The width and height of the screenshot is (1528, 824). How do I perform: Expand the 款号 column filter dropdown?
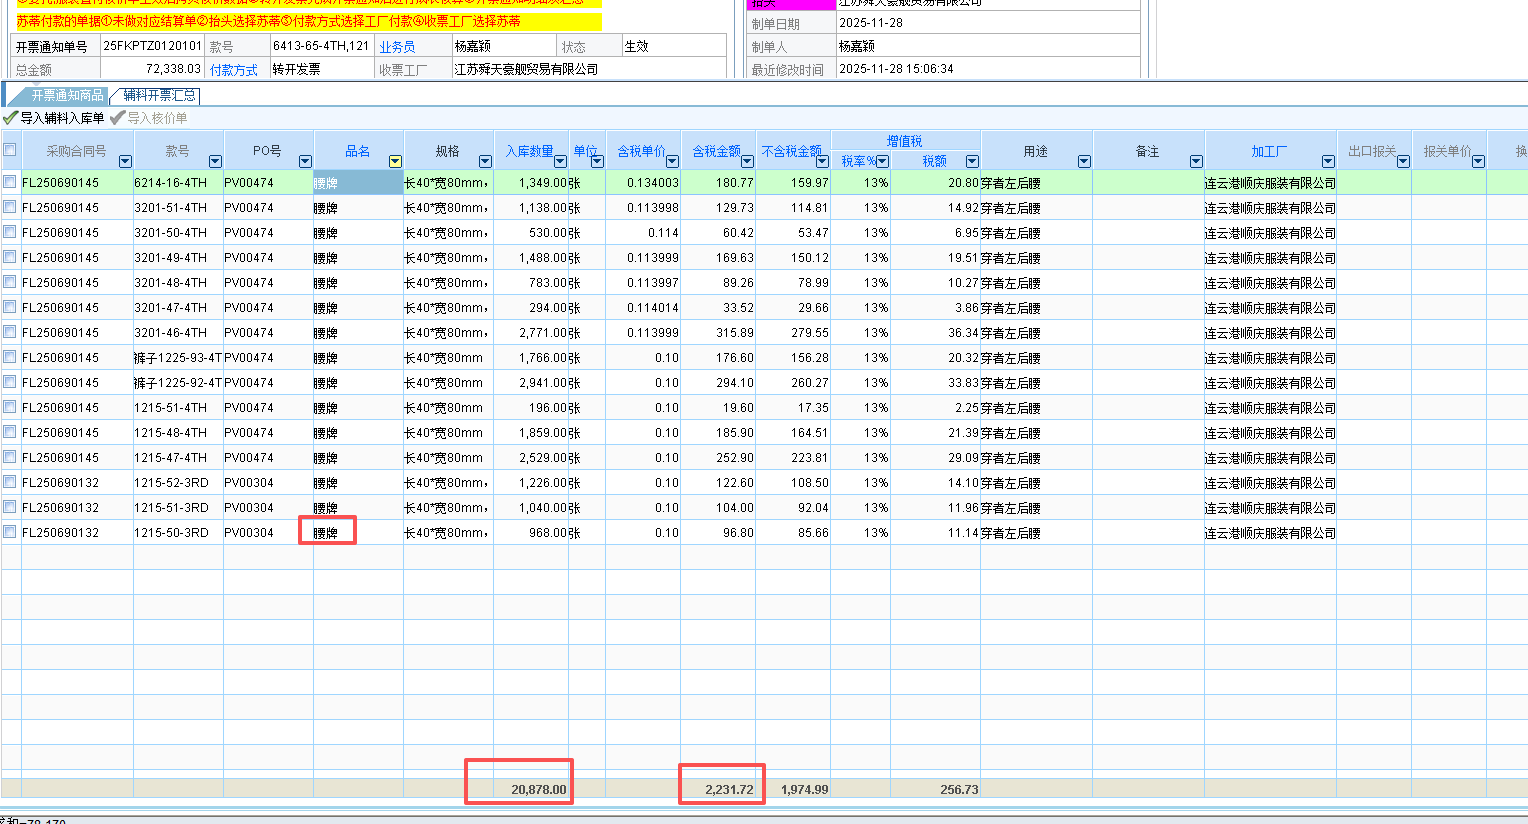215,162
